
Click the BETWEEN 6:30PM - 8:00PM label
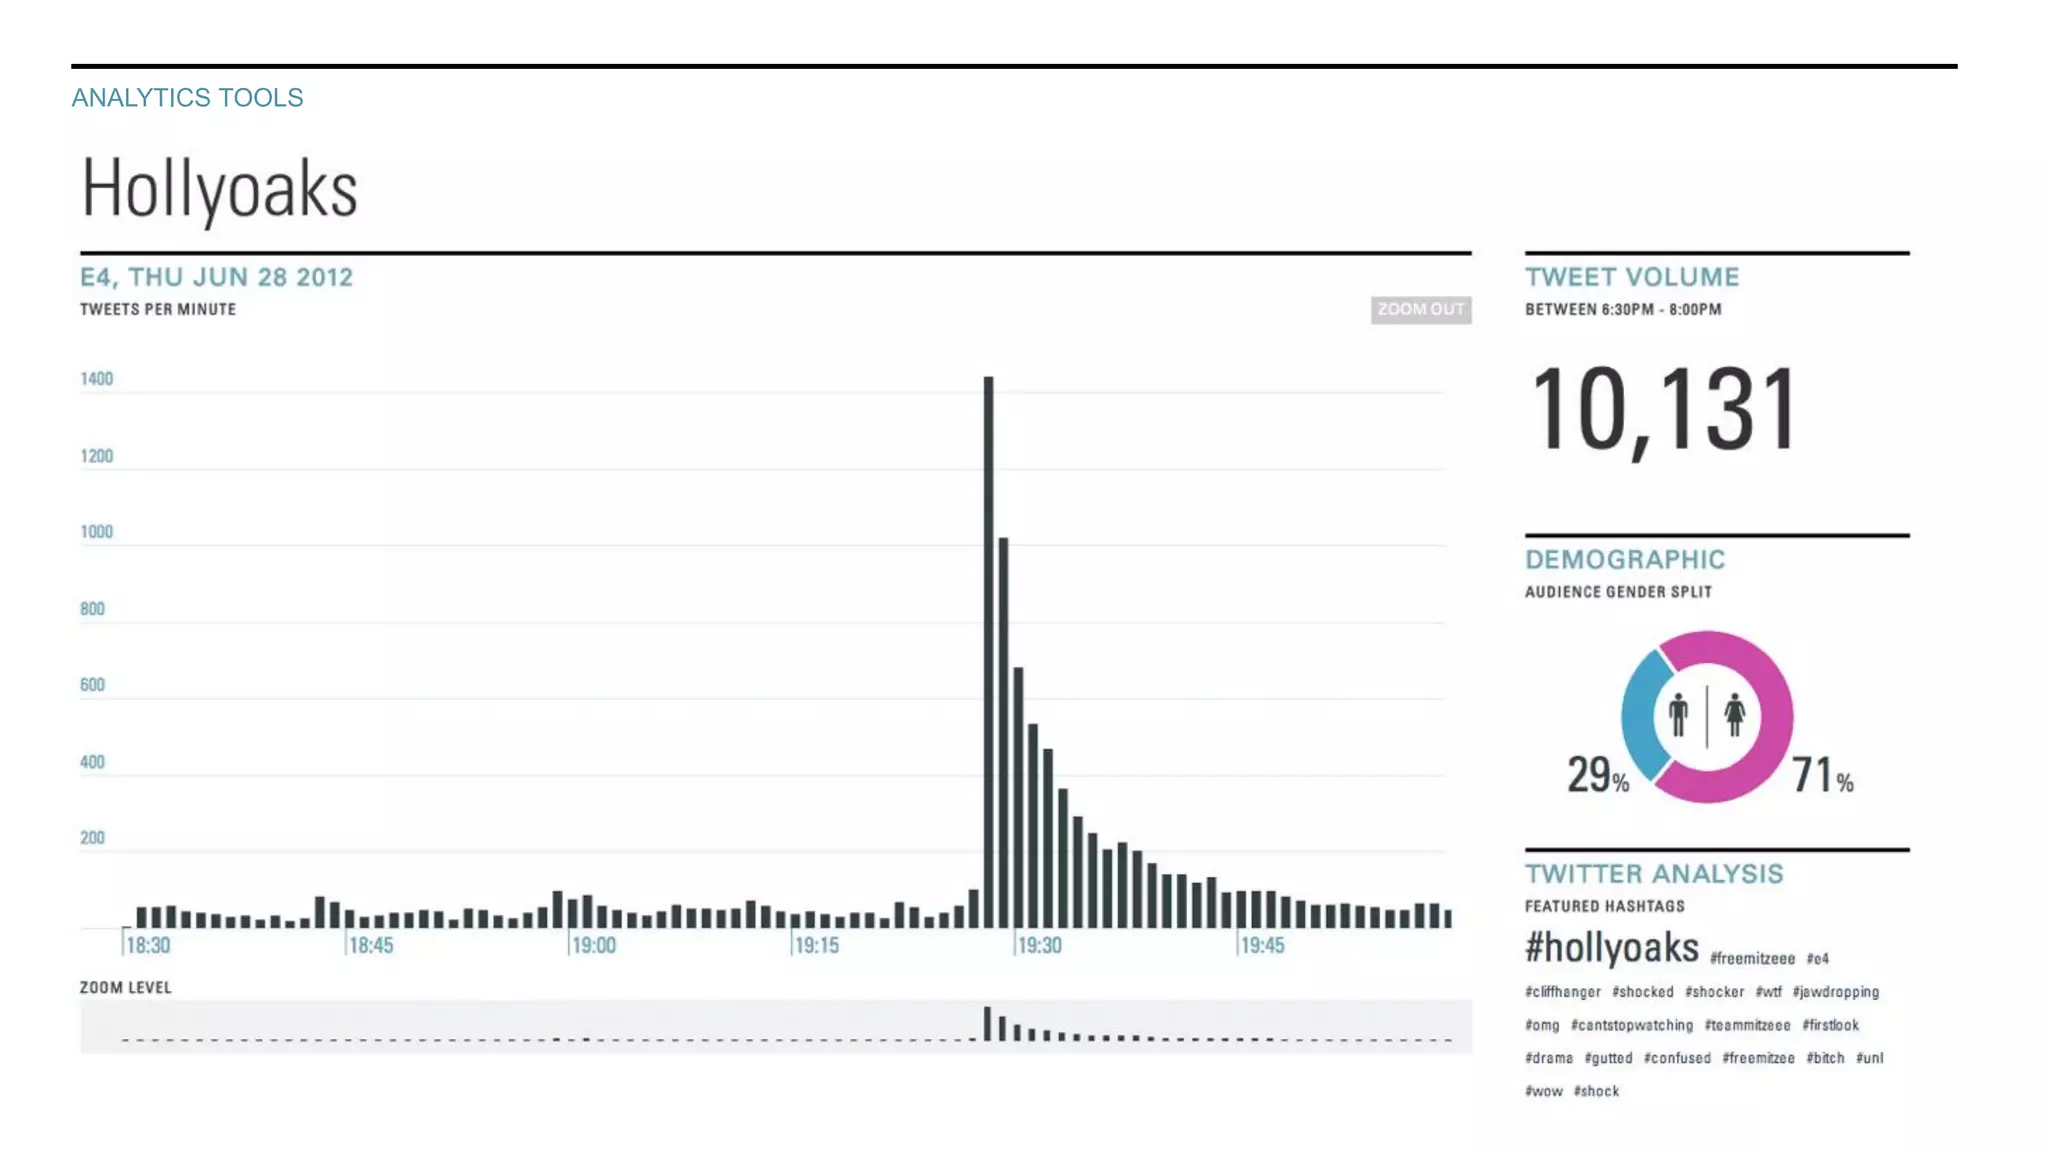coord(1623,310)
